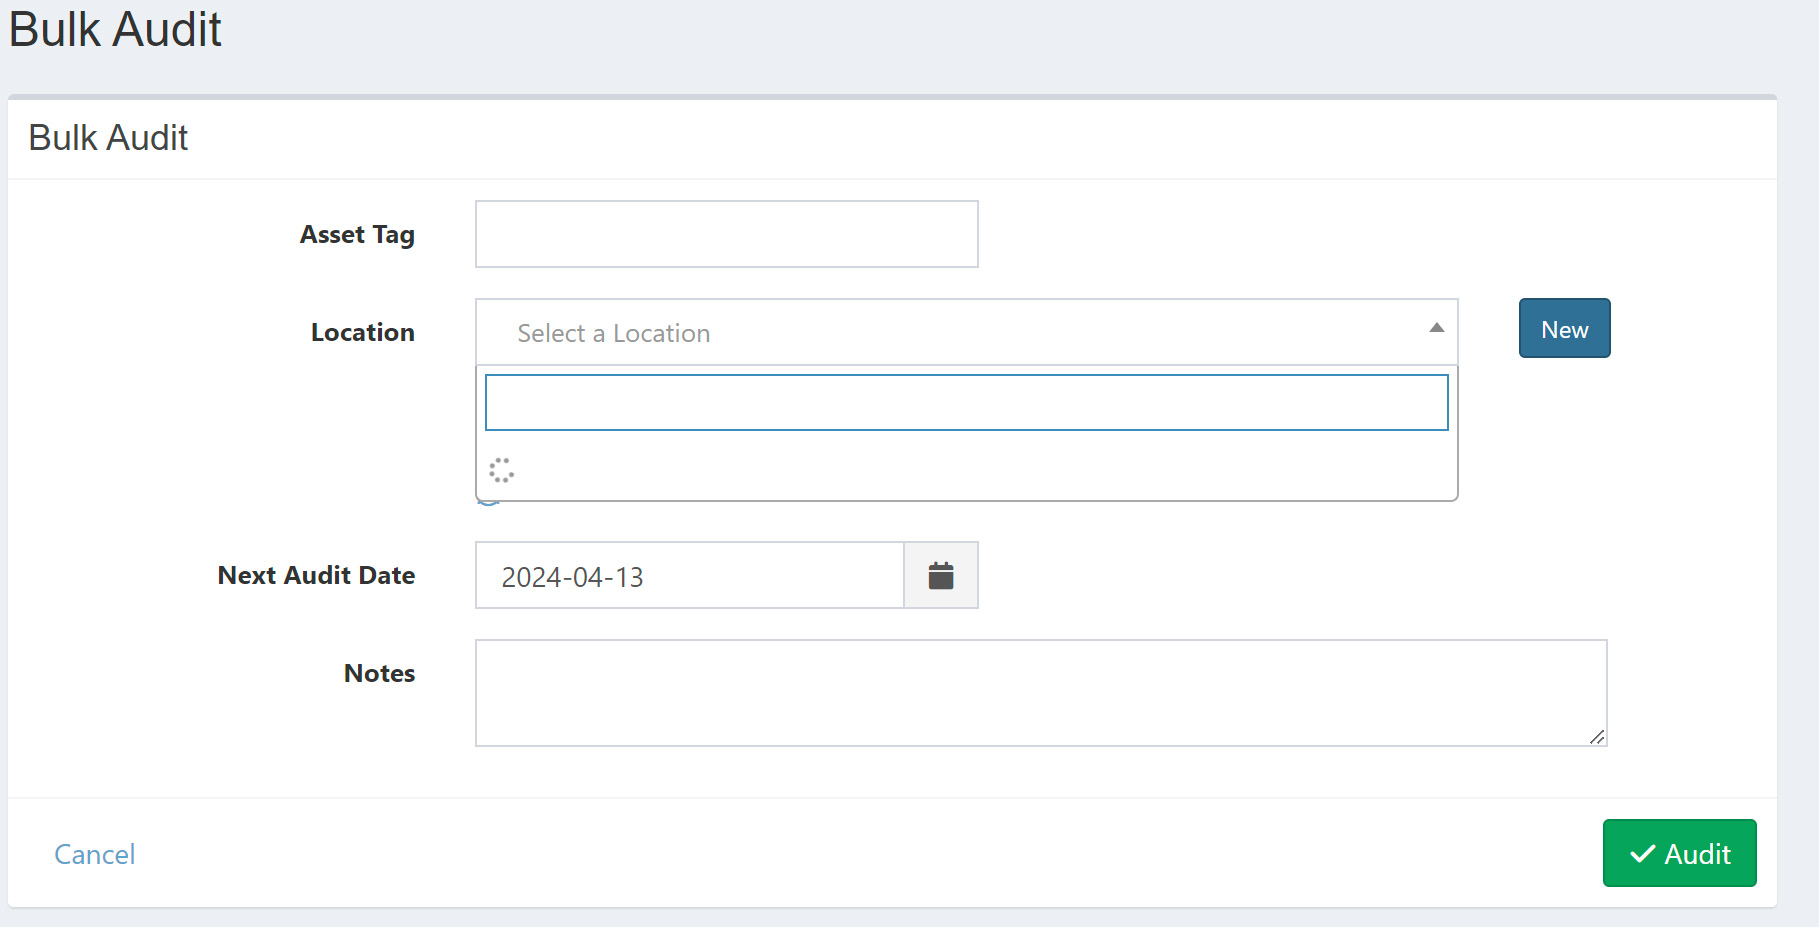Click the loading spinner in the location dropdown

tap(503, 470)
